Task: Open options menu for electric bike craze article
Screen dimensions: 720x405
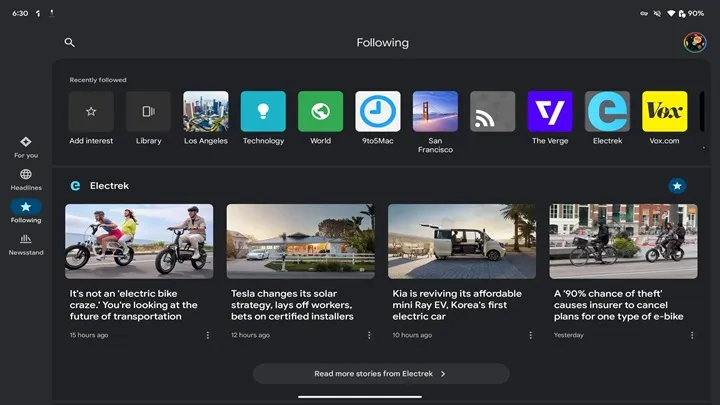Action: tap(208, 335)
